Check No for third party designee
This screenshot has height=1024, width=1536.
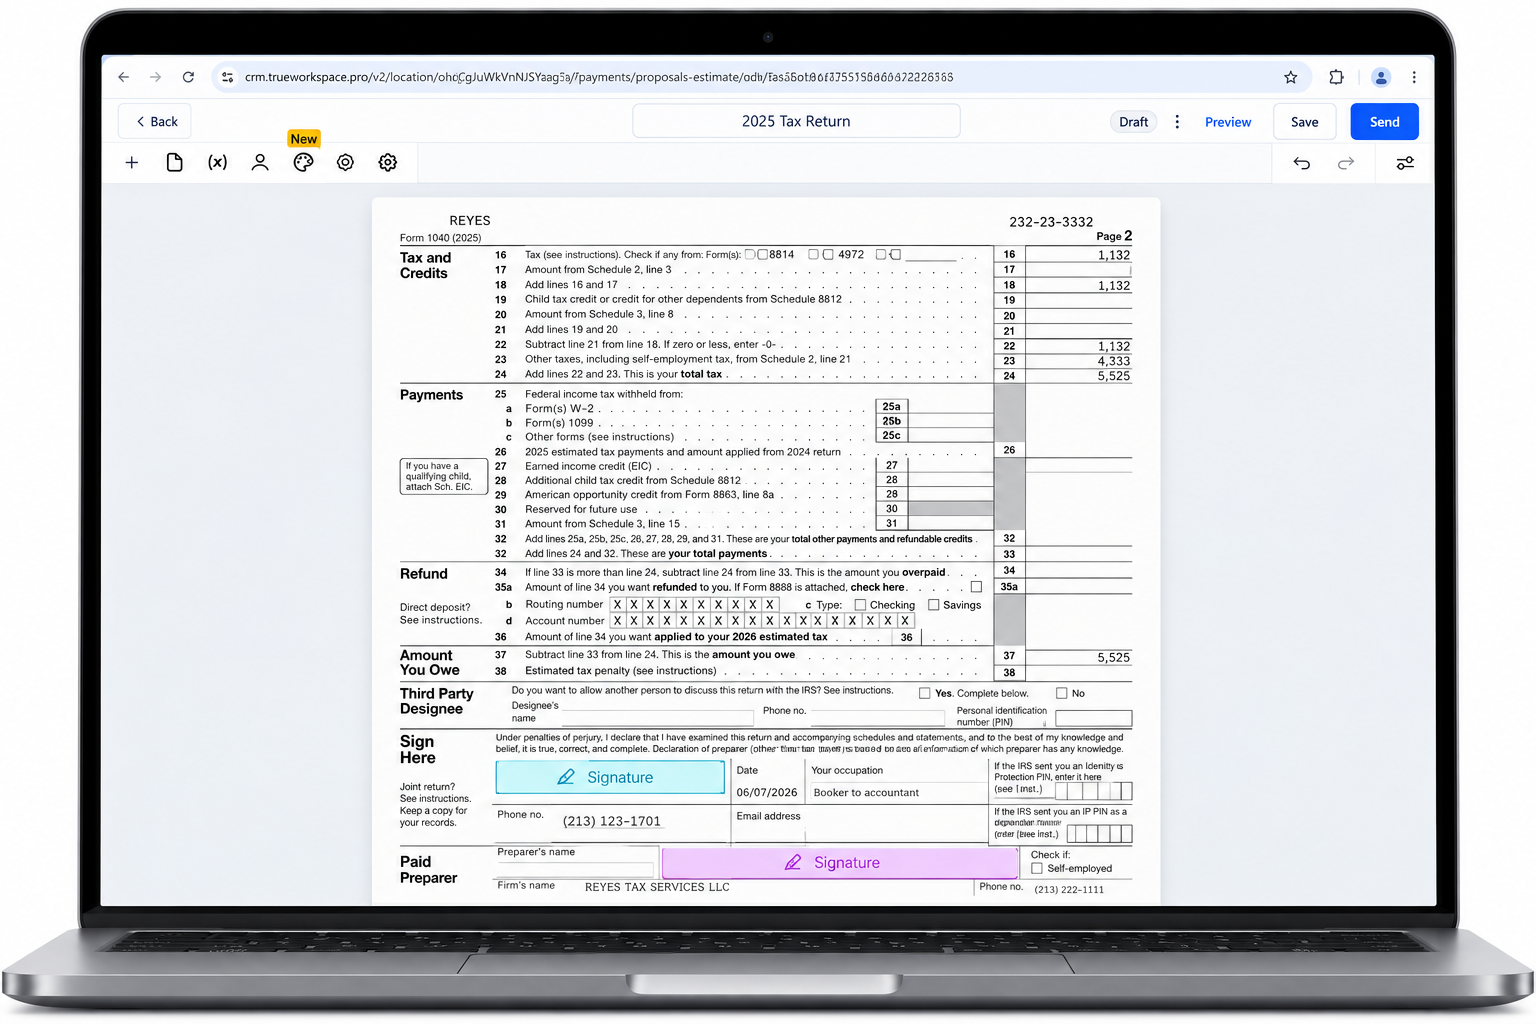[x=1062, y=693]
